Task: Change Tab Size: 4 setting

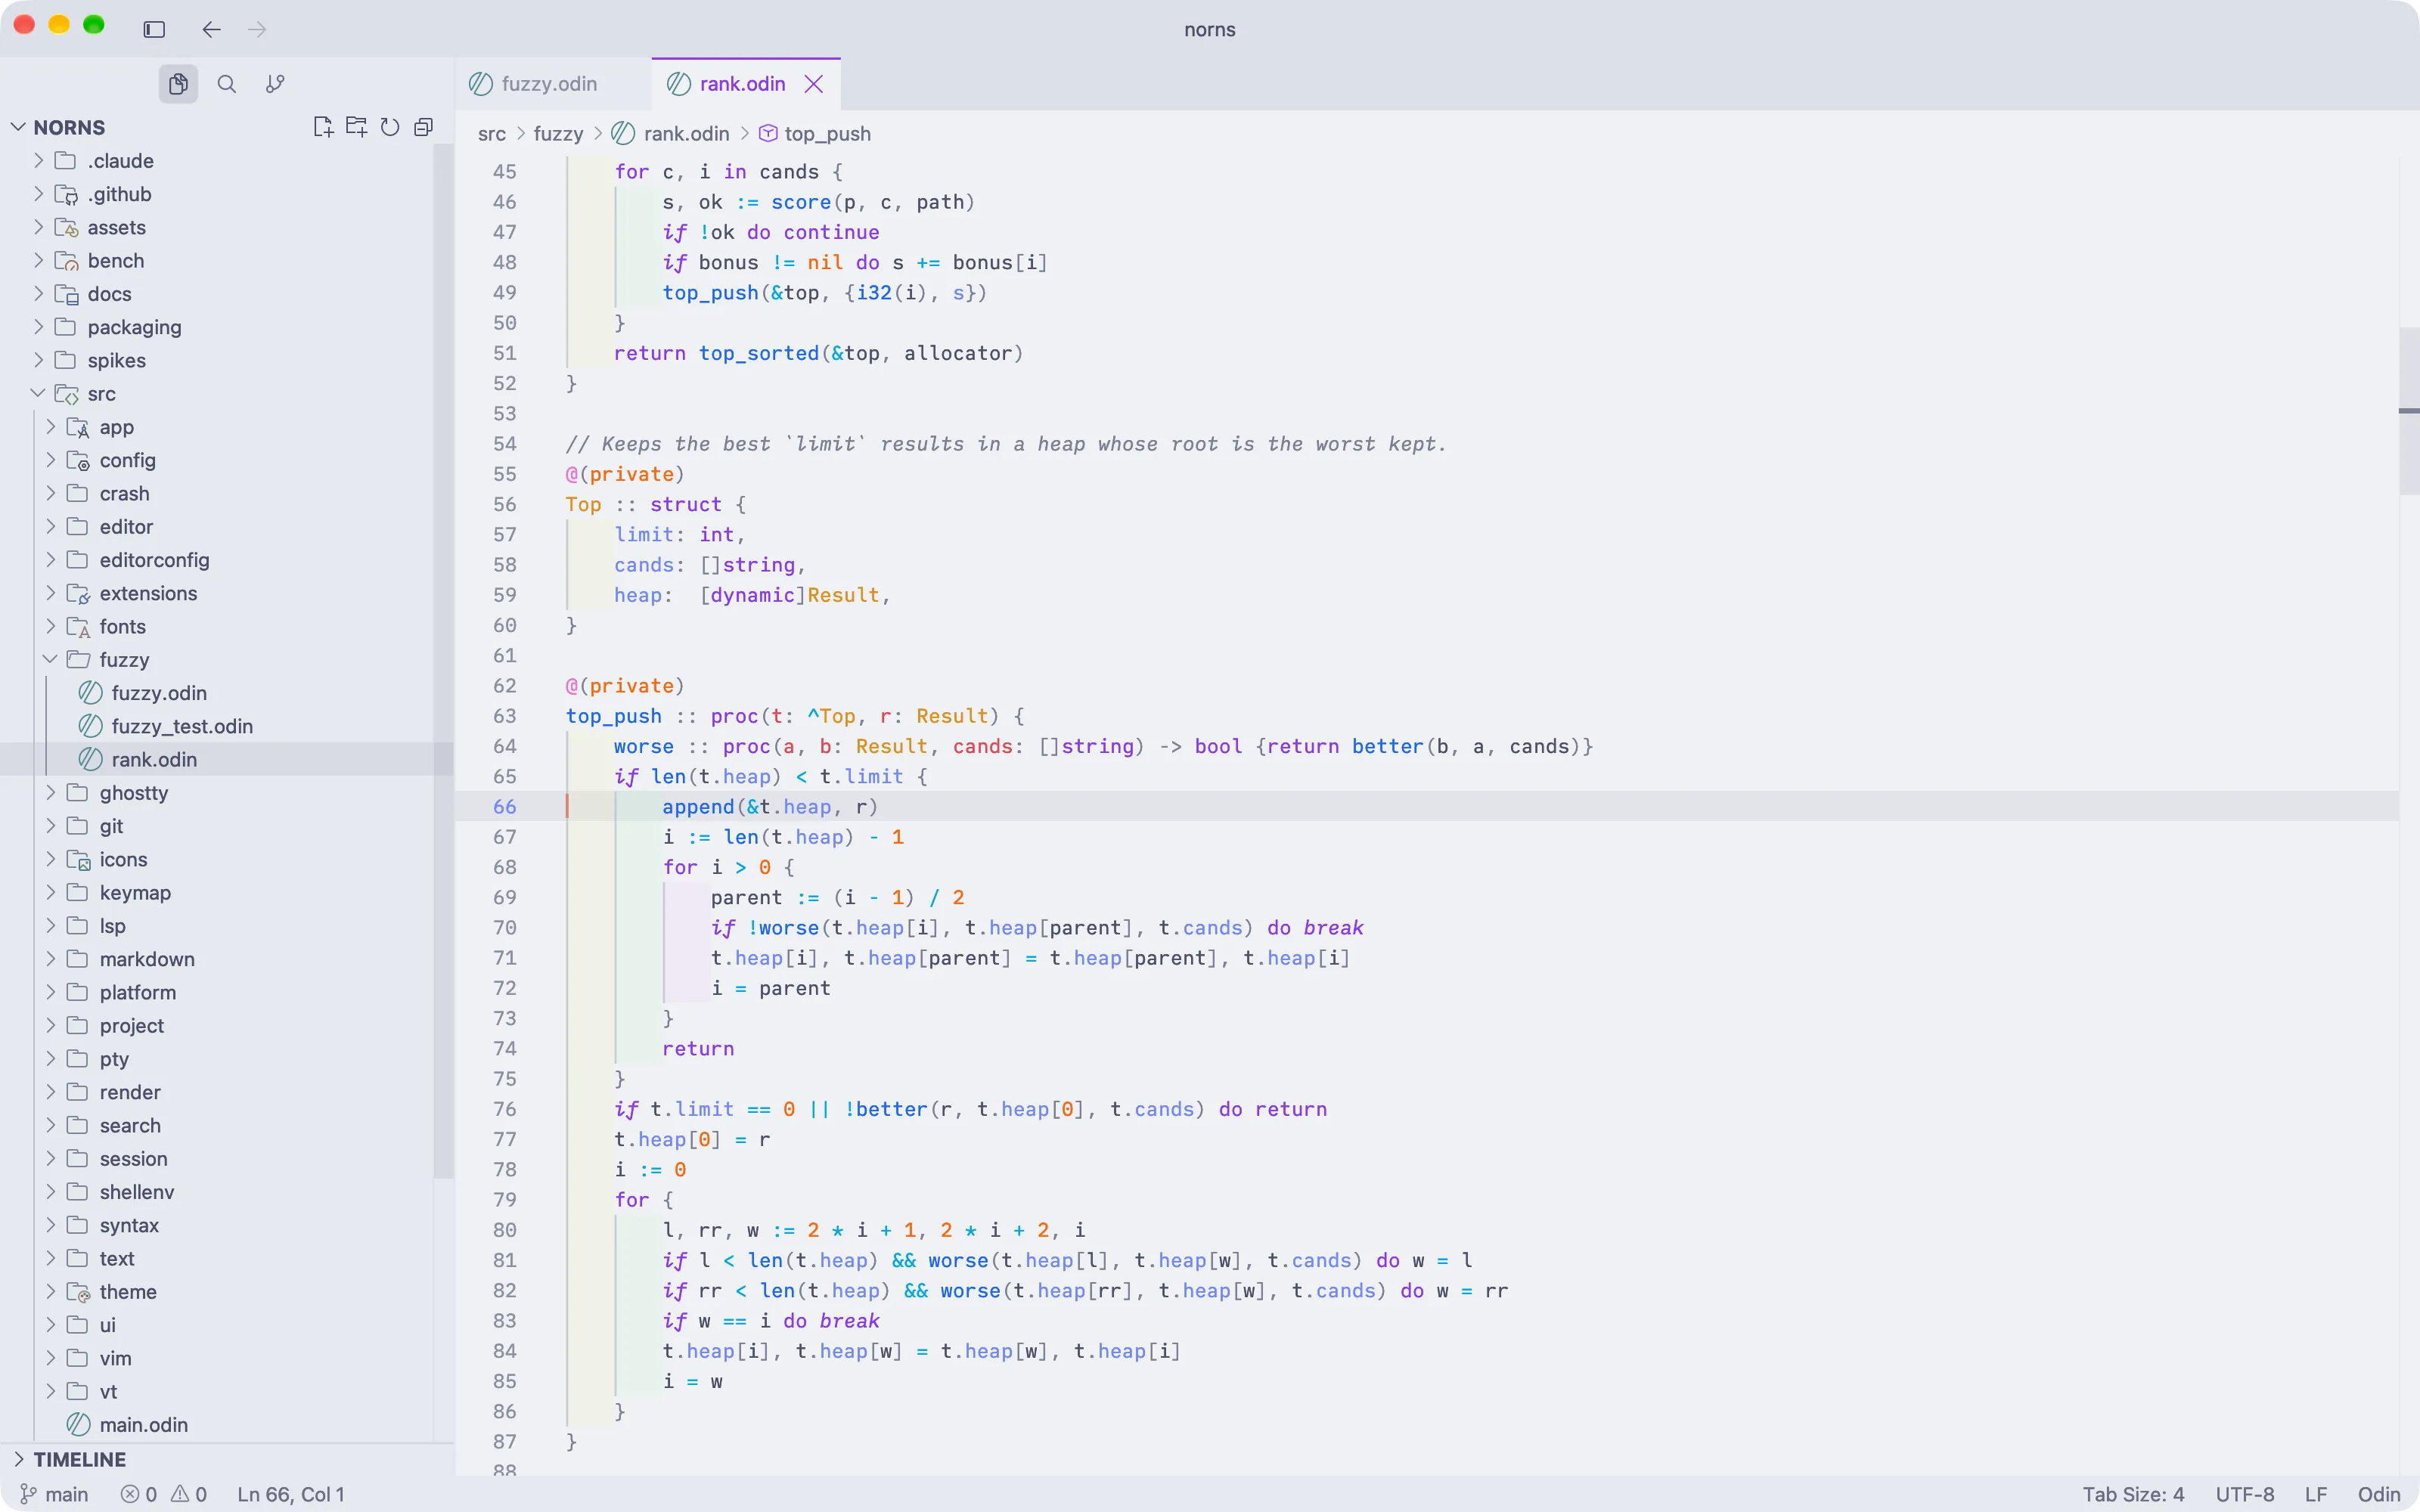Action: (x=2133, y=1494)
